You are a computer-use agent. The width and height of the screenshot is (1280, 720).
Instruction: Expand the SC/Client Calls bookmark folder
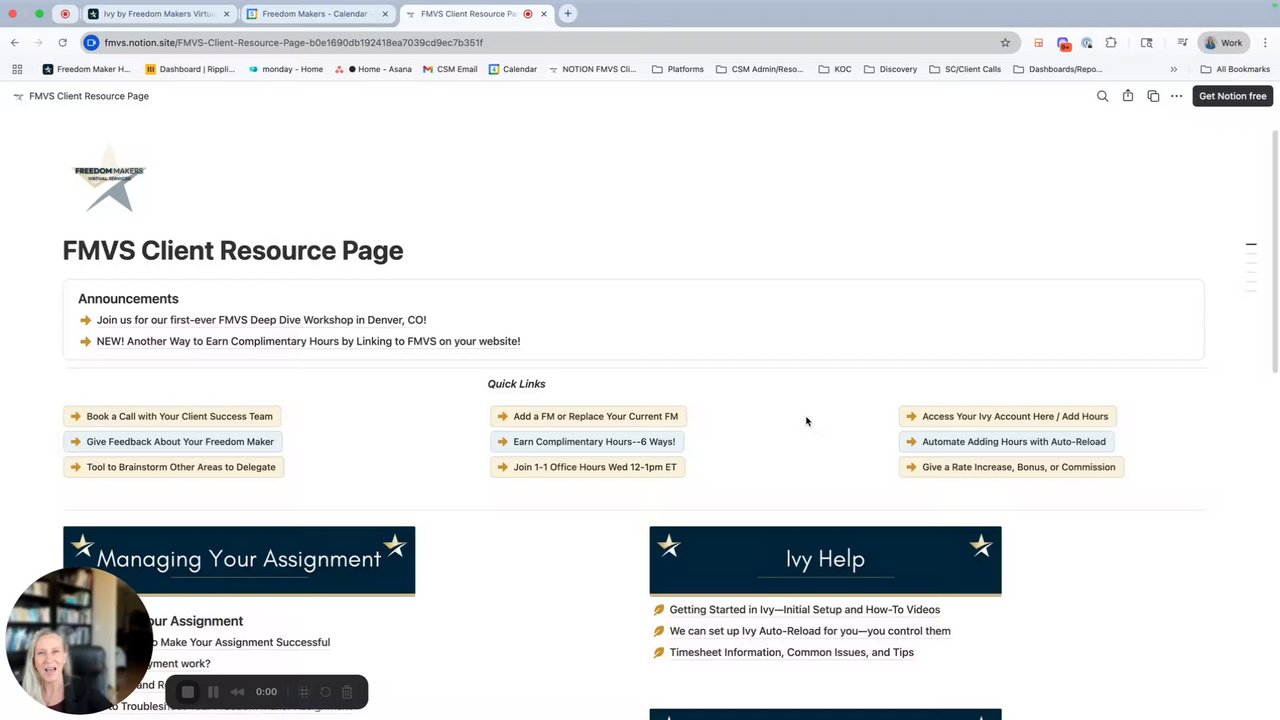coord(965,69)
